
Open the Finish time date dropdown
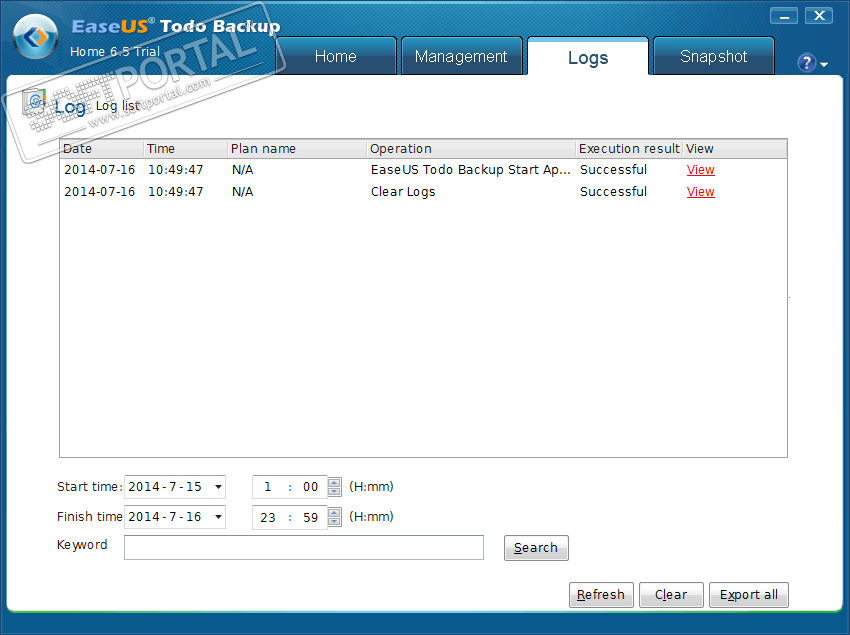tap(218, 517)
